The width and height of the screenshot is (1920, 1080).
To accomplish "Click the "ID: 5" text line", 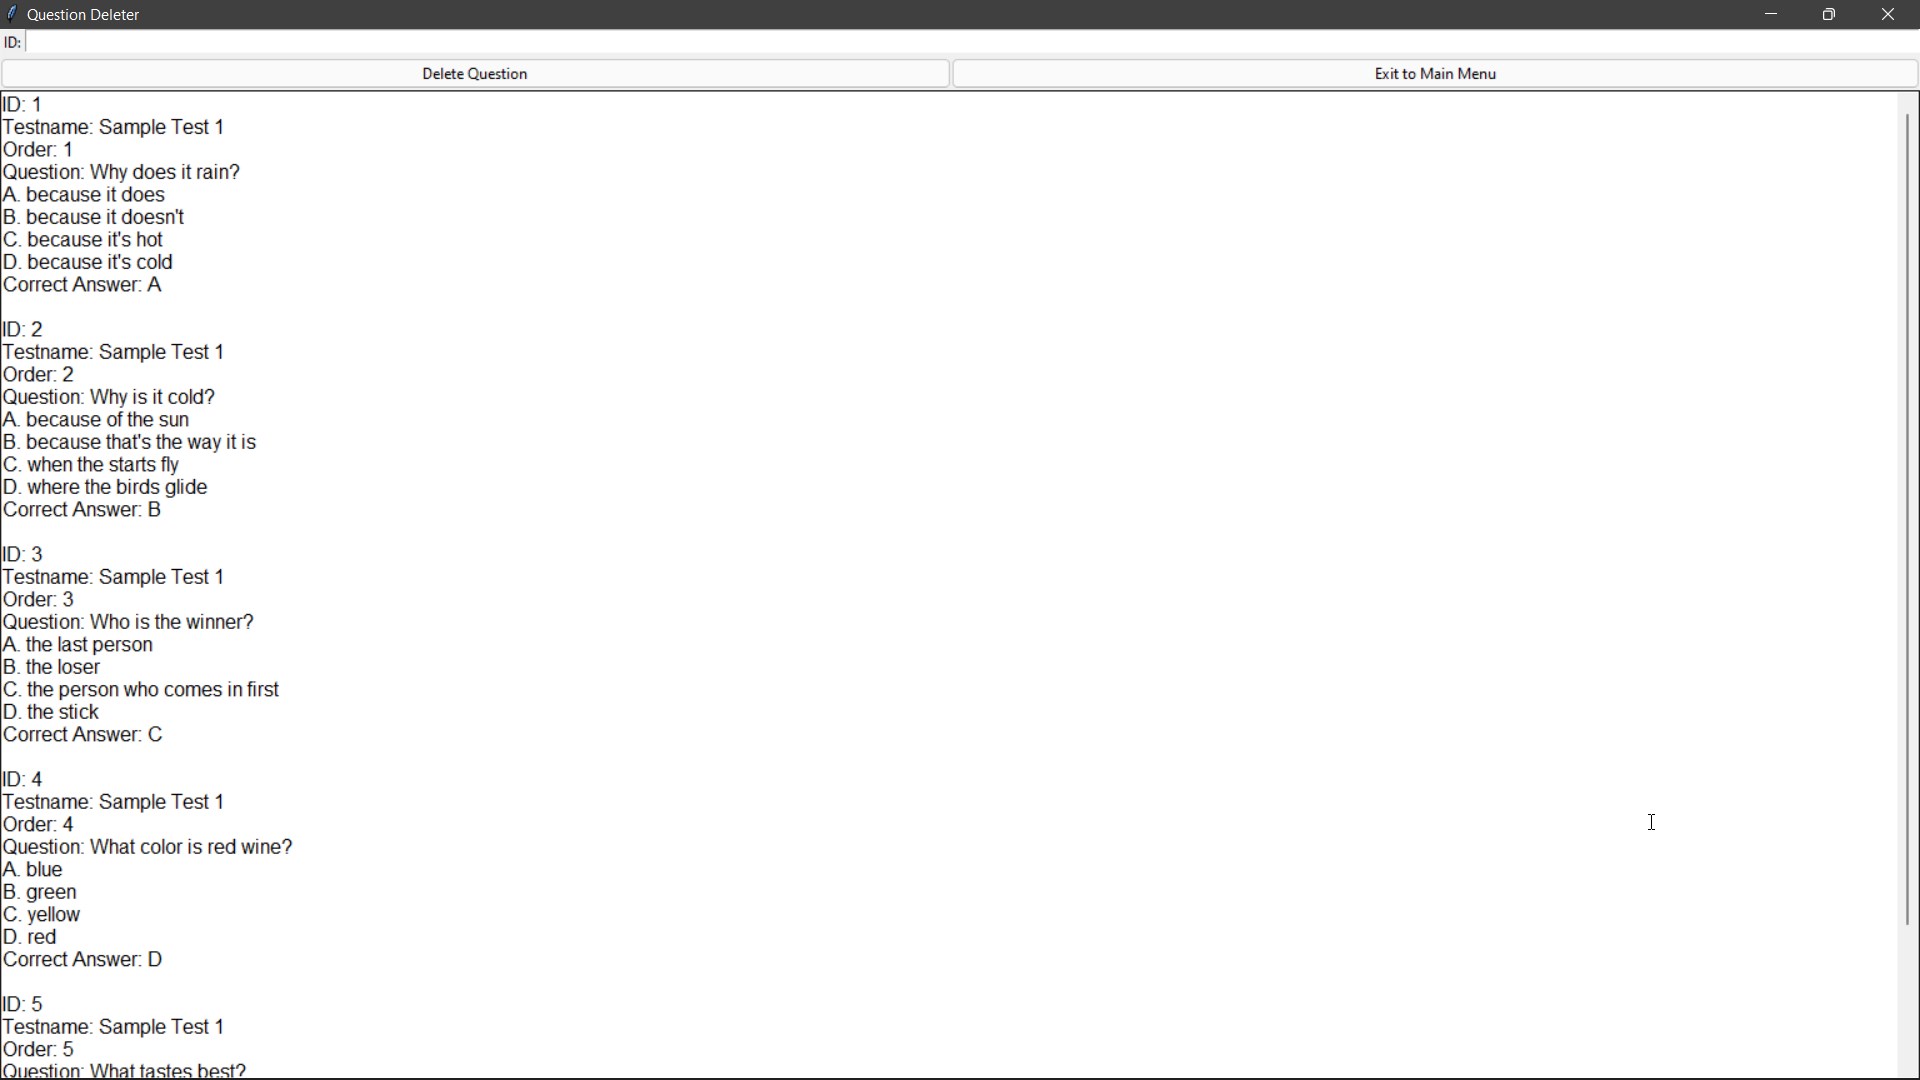I will 23,1004.
